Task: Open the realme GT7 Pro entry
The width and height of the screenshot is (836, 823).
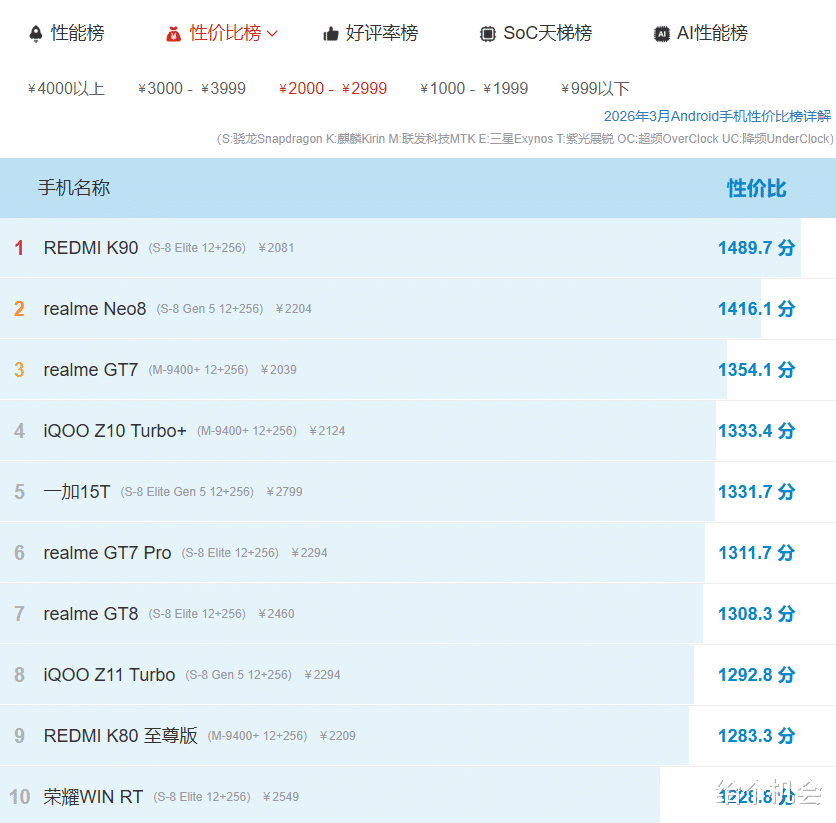Action: (108, 553)
